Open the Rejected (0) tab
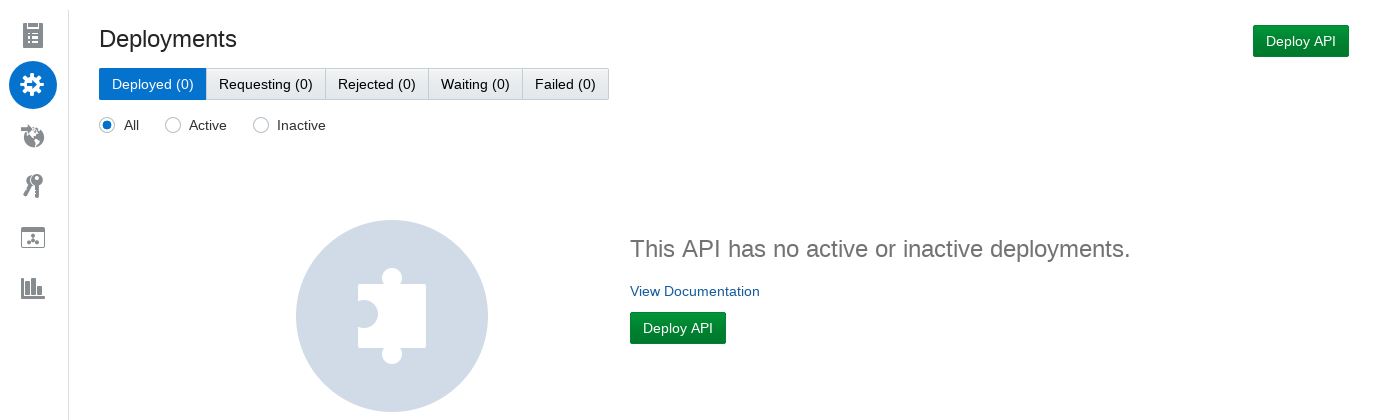This screenshot has height=420, width=1379. [376, 84]
